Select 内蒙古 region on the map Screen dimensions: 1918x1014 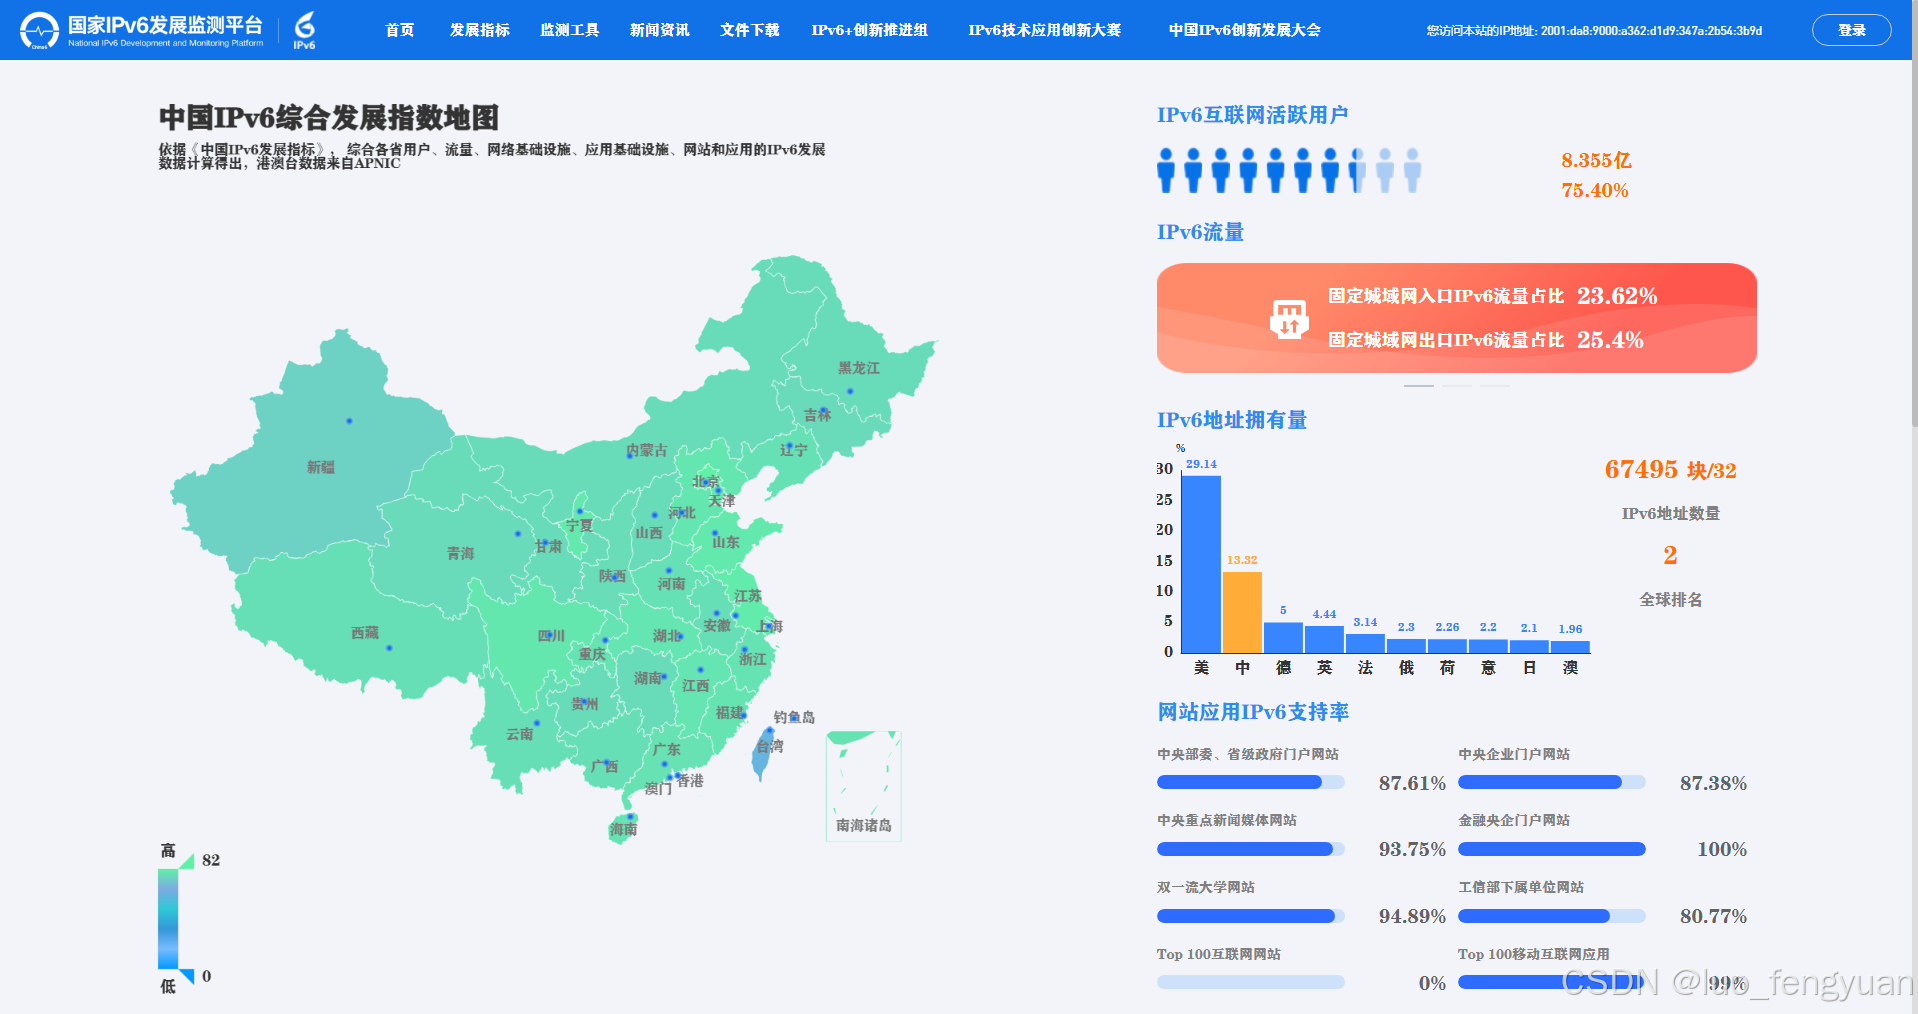(x=646, y=451)
